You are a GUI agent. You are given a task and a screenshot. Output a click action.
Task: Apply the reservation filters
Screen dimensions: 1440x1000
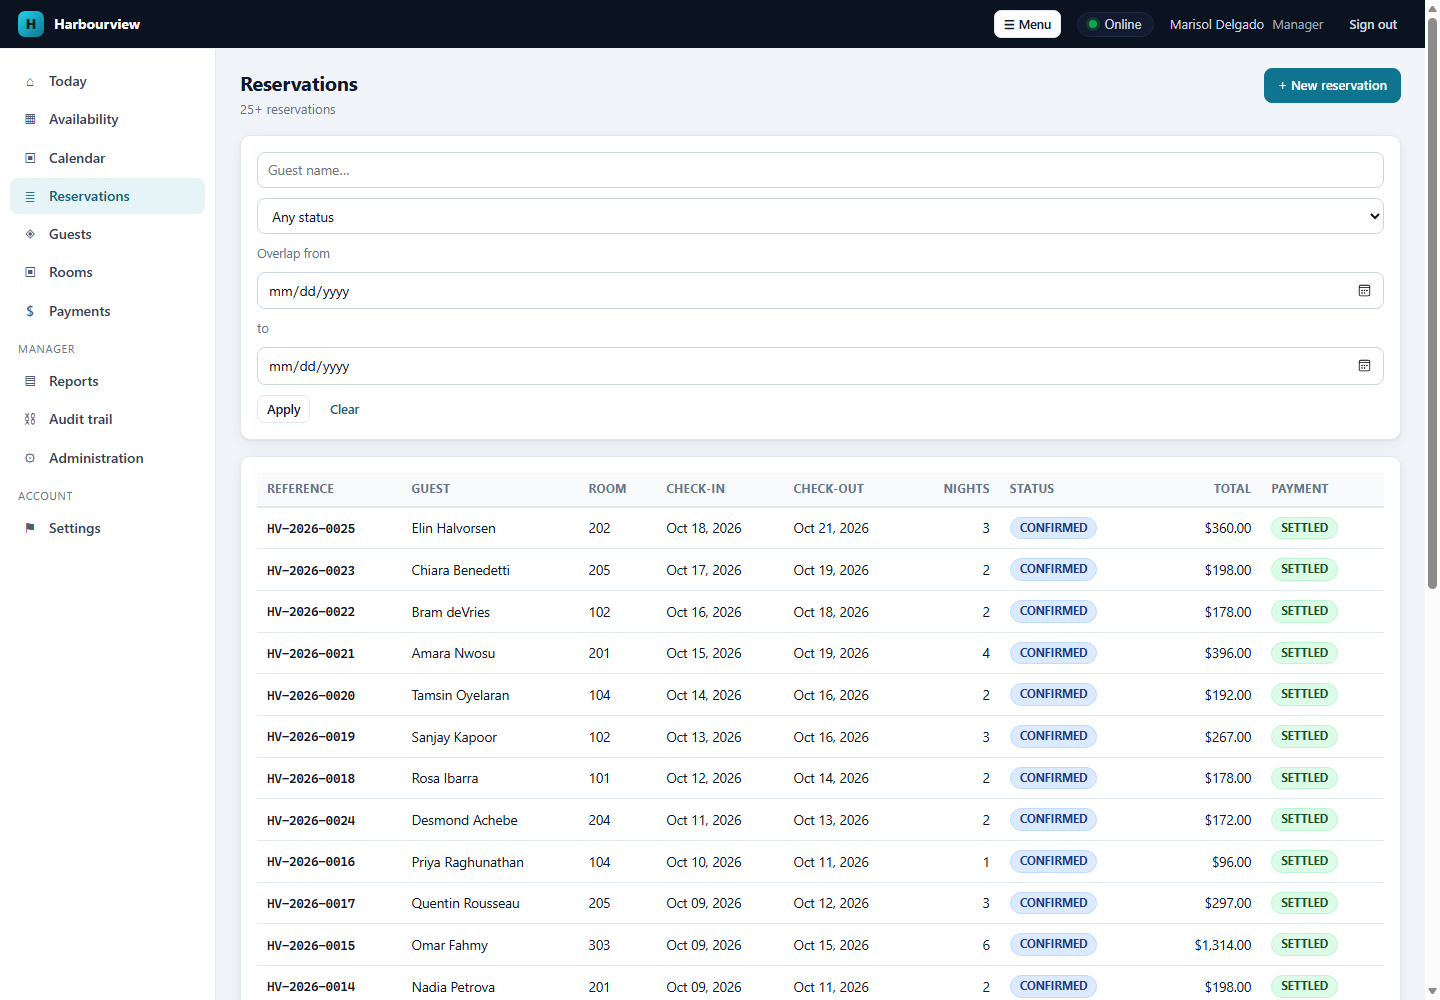[284, 410]
